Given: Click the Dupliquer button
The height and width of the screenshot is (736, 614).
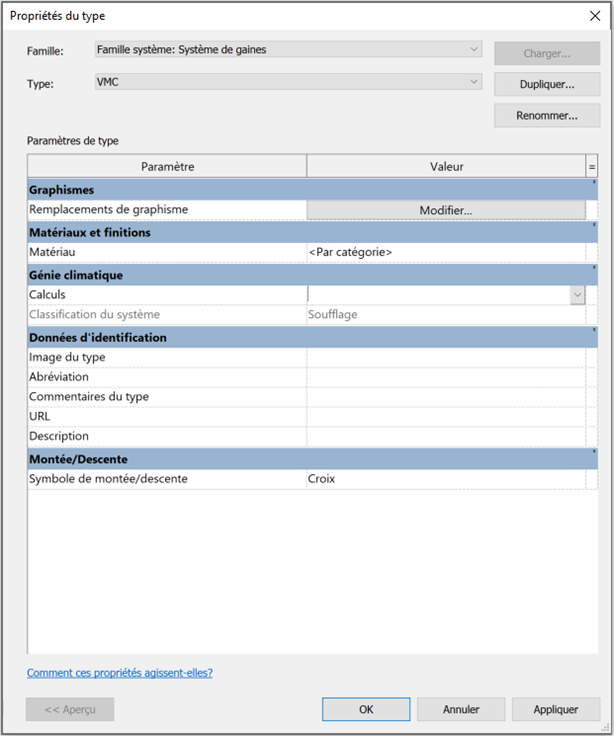Looking at the screenshot, I should point(546,84).
